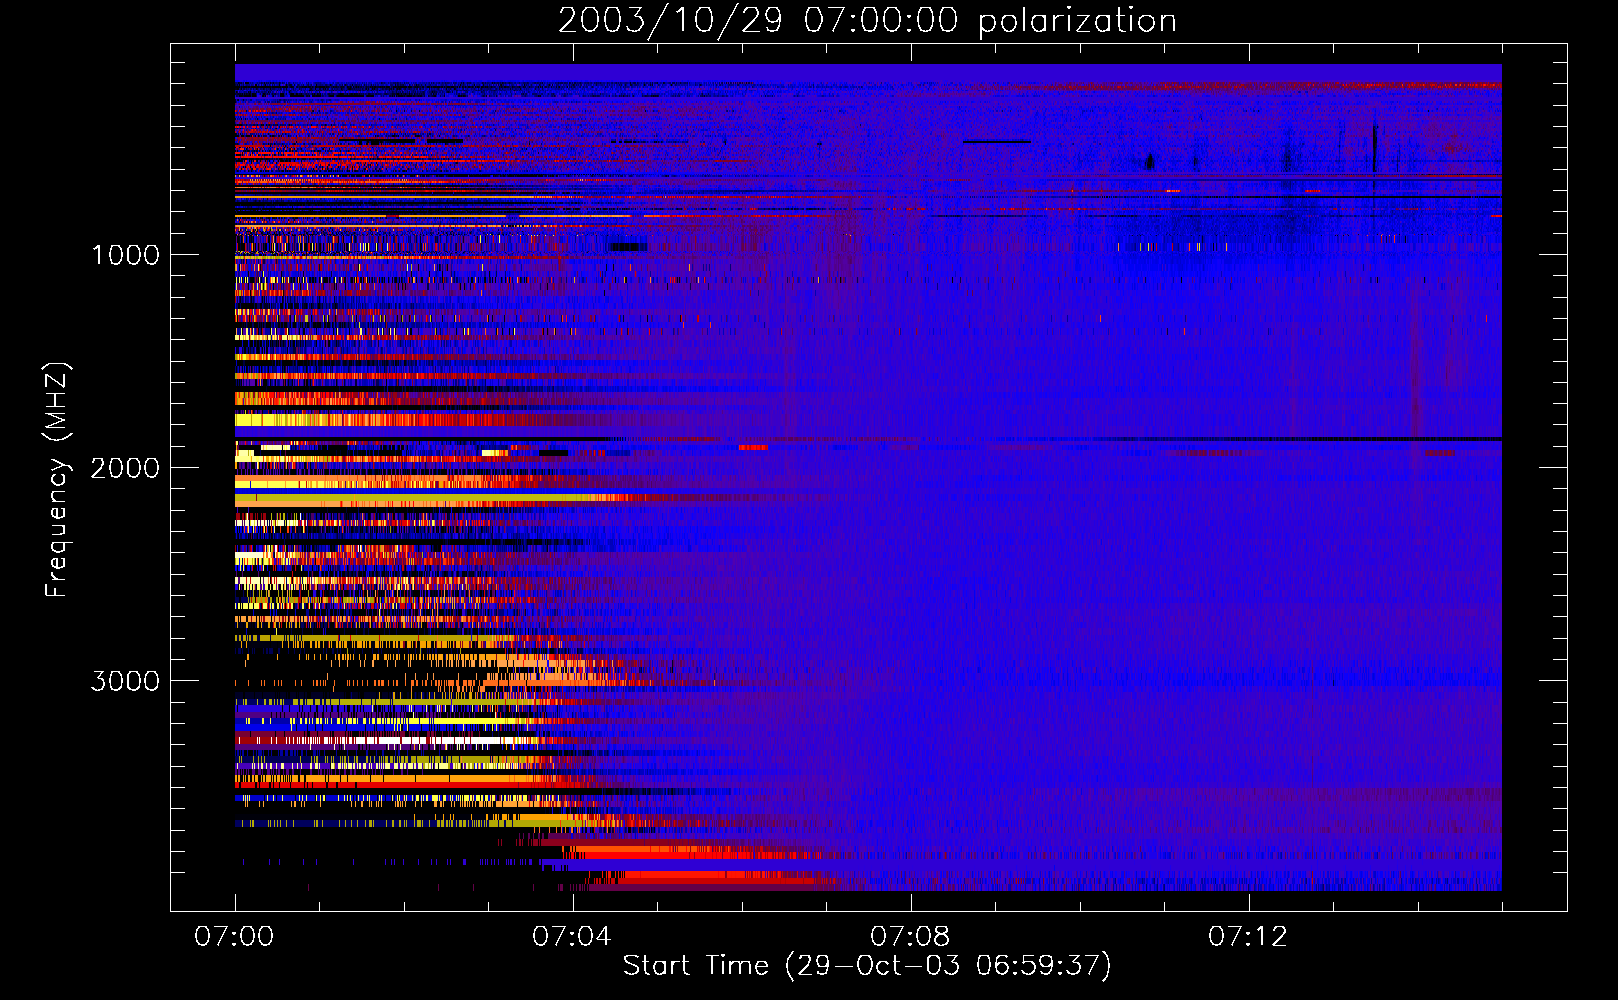Select the 07:00 time tick label

click(x=234, y=937)
